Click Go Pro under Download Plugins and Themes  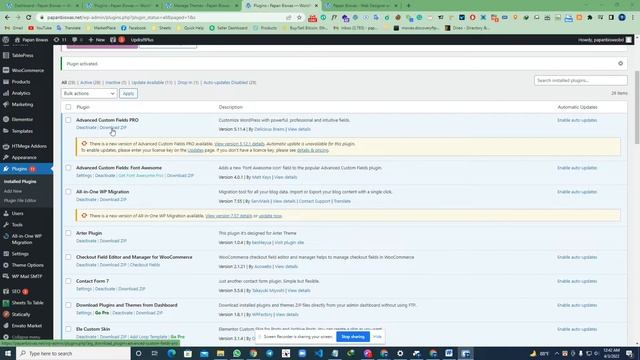pos(102,313)
